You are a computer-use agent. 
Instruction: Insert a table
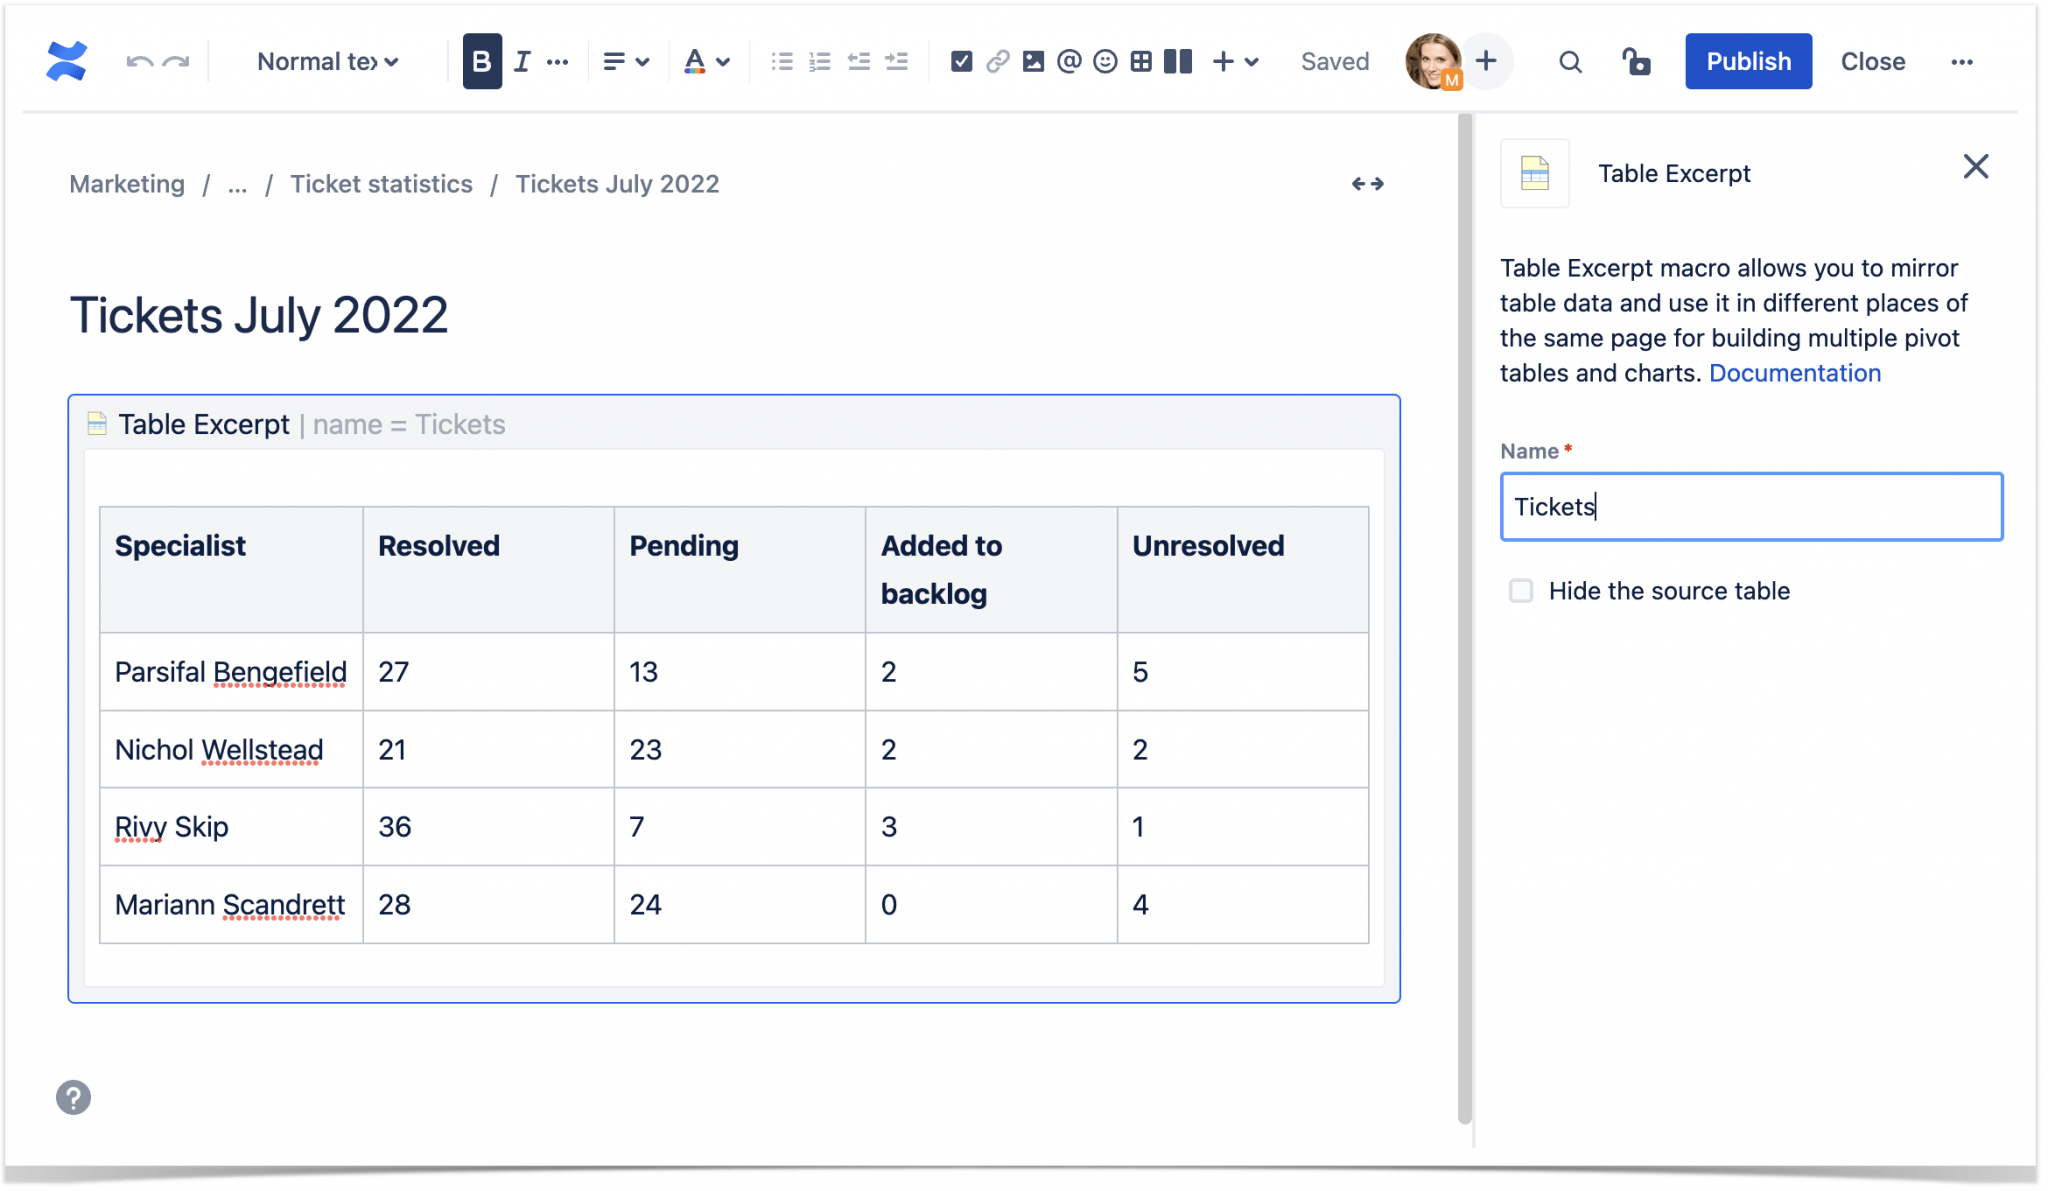coord(1140,61)
